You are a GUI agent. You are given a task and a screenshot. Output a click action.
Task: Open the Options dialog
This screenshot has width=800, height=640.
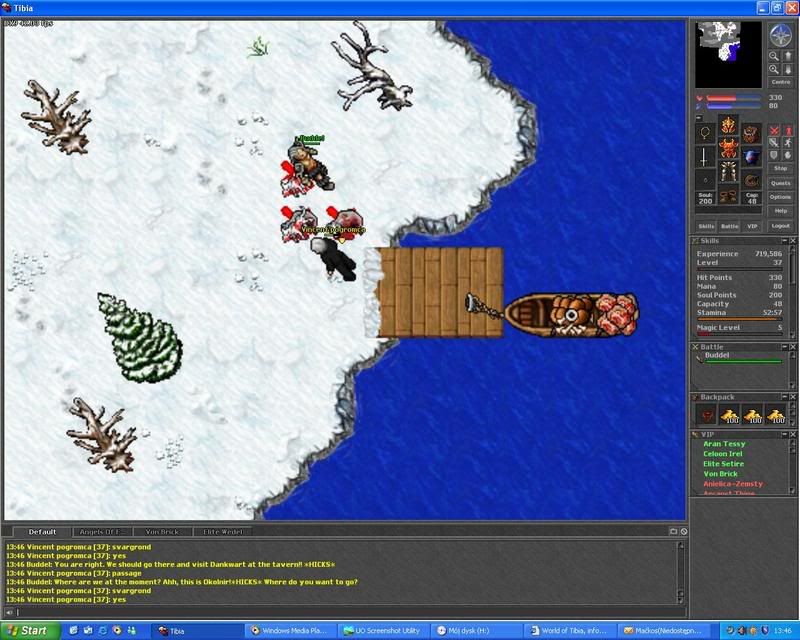[781, 197]
